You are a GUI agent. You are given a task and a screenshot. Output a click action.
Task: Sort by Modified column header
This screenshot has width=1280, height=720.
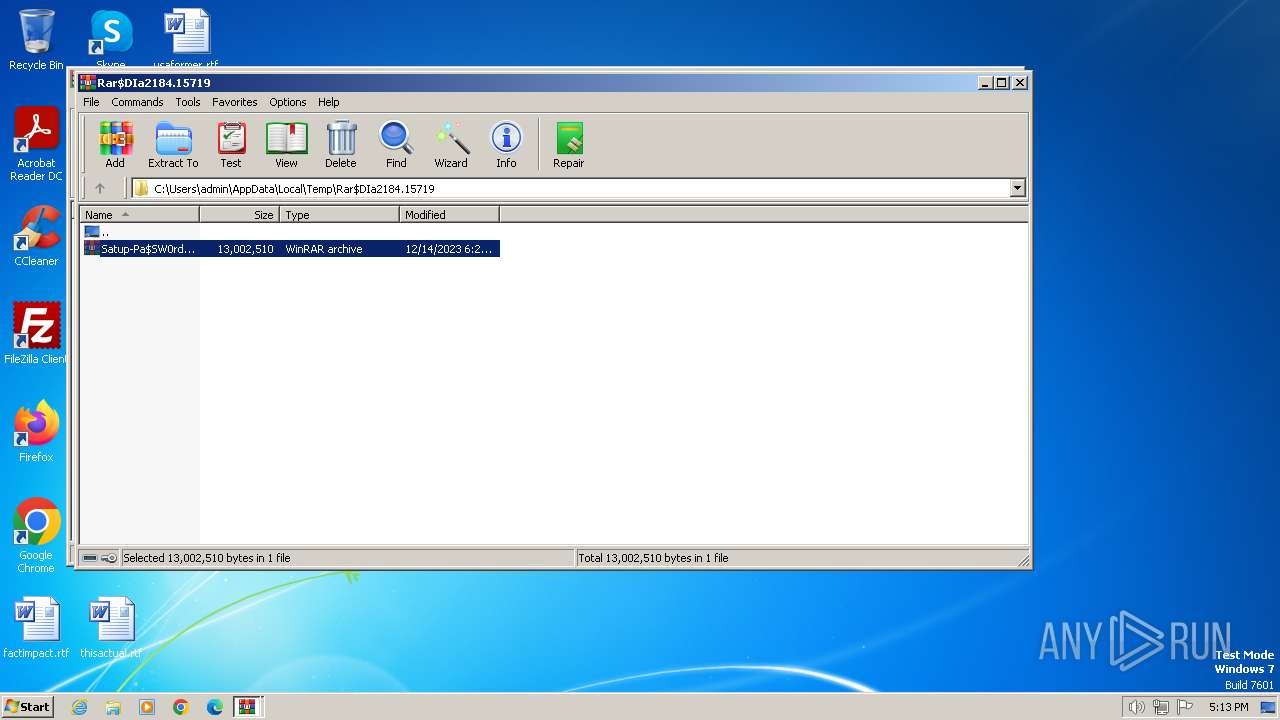tap(450, 215)
